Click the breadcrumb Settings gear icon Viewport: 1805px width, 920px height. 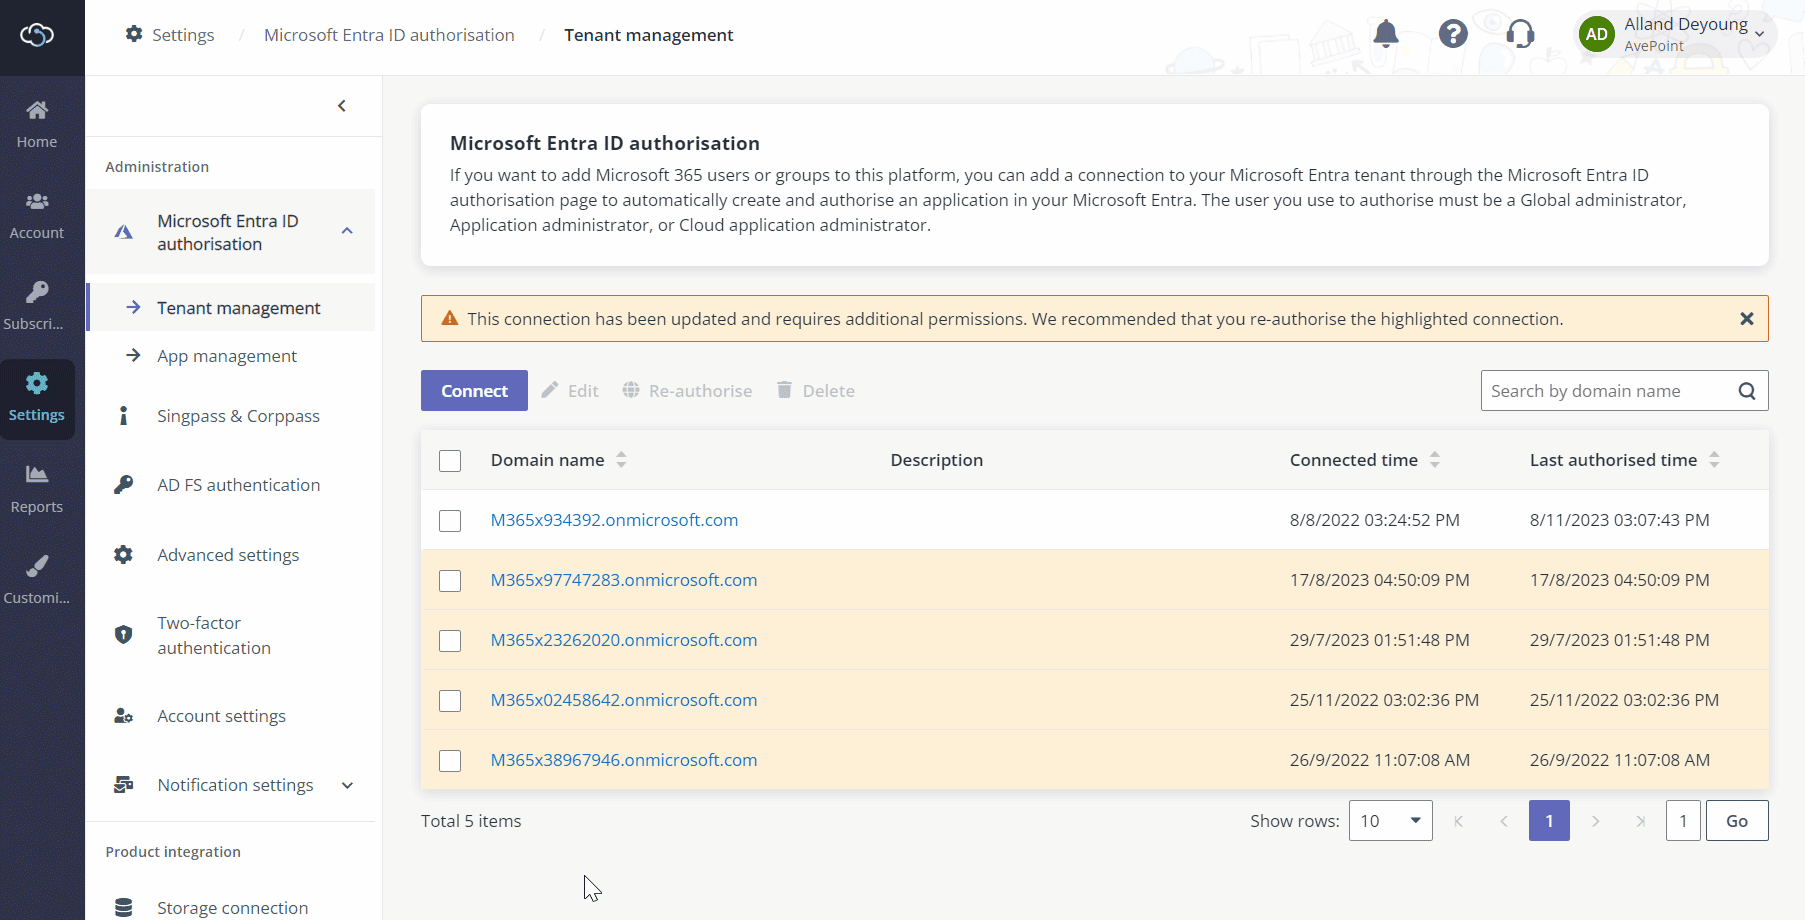pyautogui.click(x=134, y=34)
